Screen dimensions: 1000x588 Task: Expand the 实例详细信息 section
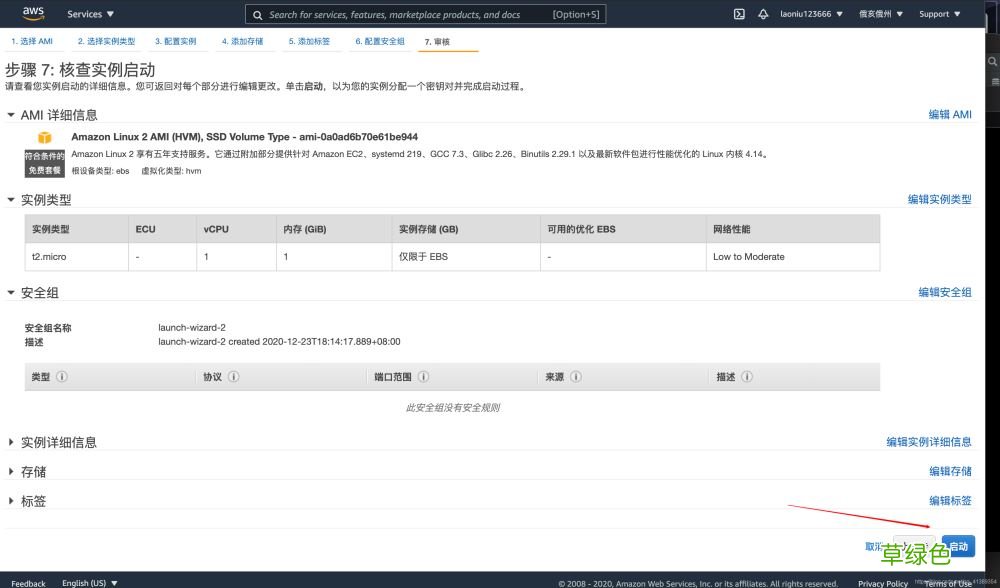pyautogui.click(x=58, y=442)
